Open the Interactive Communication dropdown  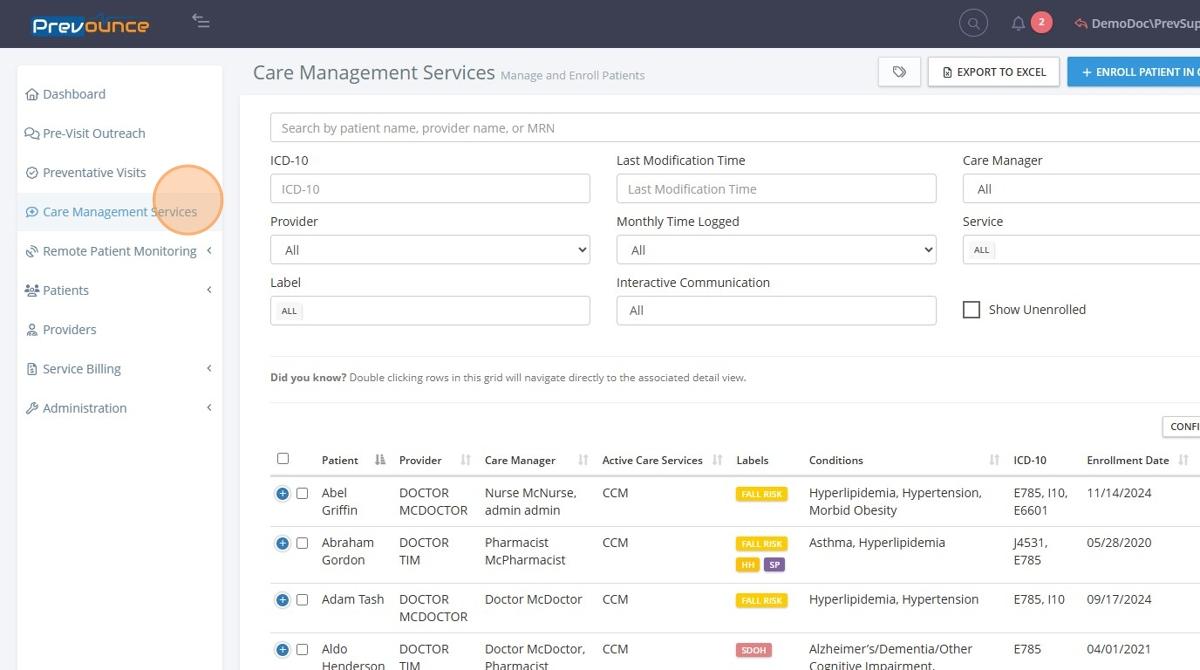coord(776,311)
